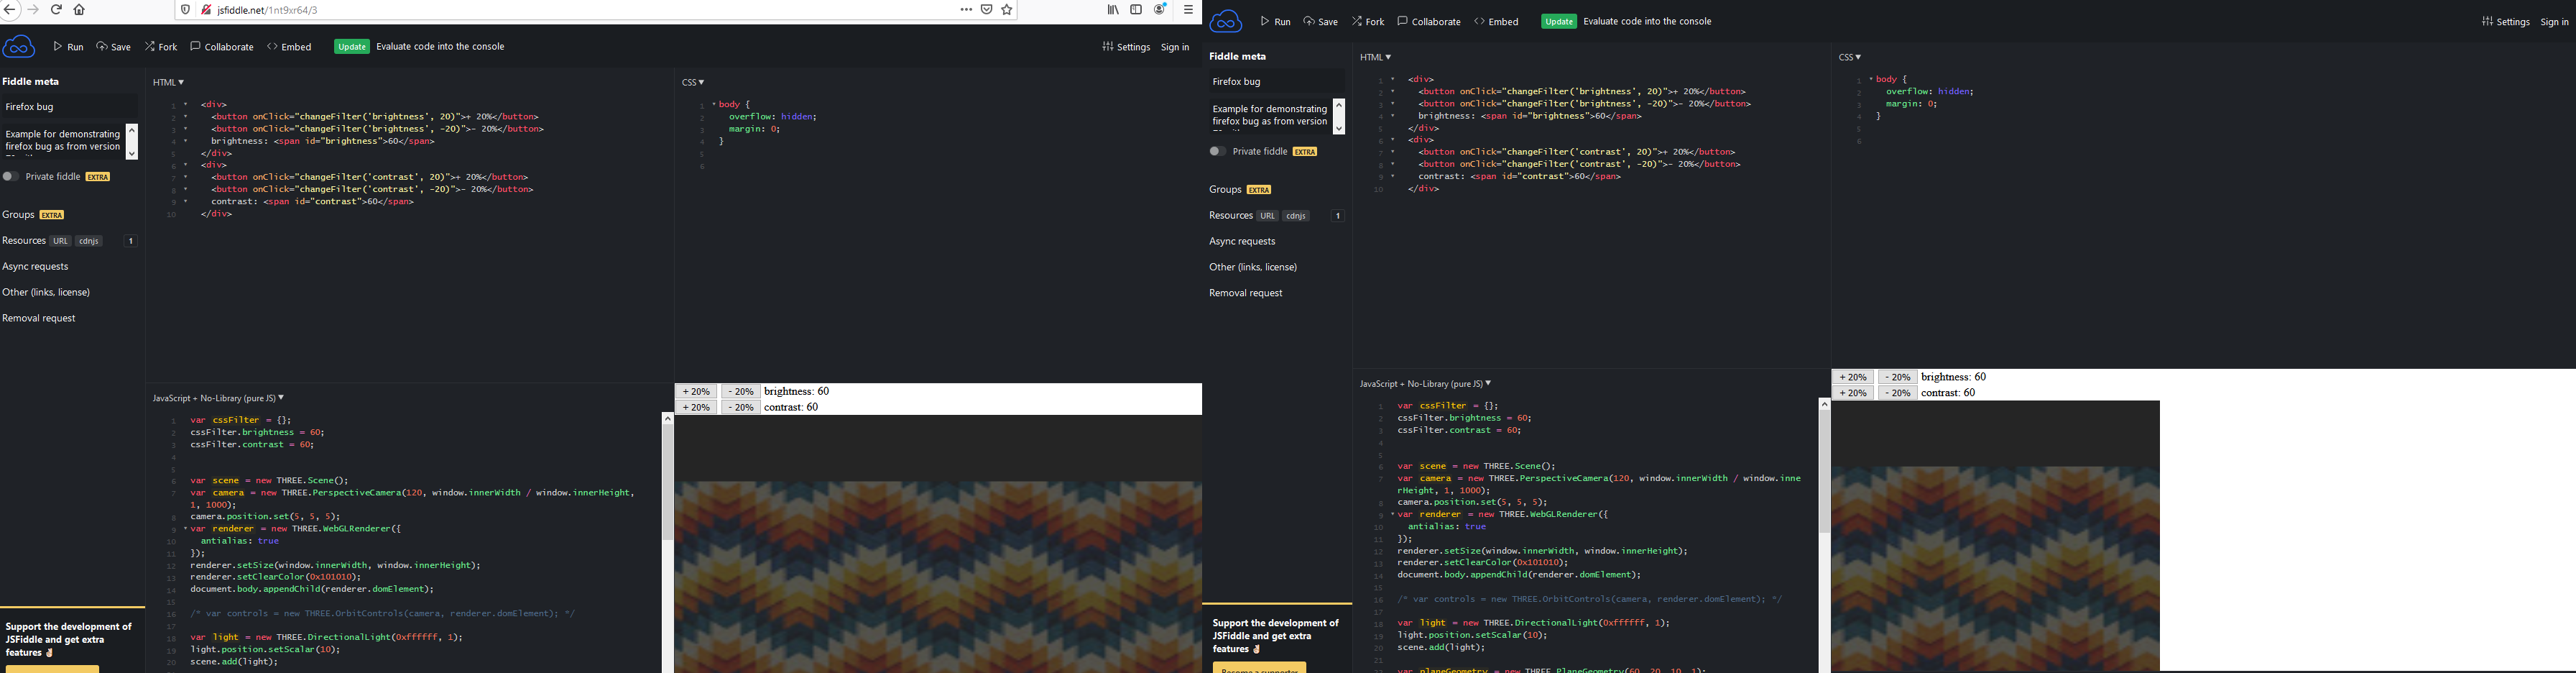Bookmark the page with the star icon
The height and width of the screenshot is (673, 2576).
pyautogui.click(x=1006, y=9)
